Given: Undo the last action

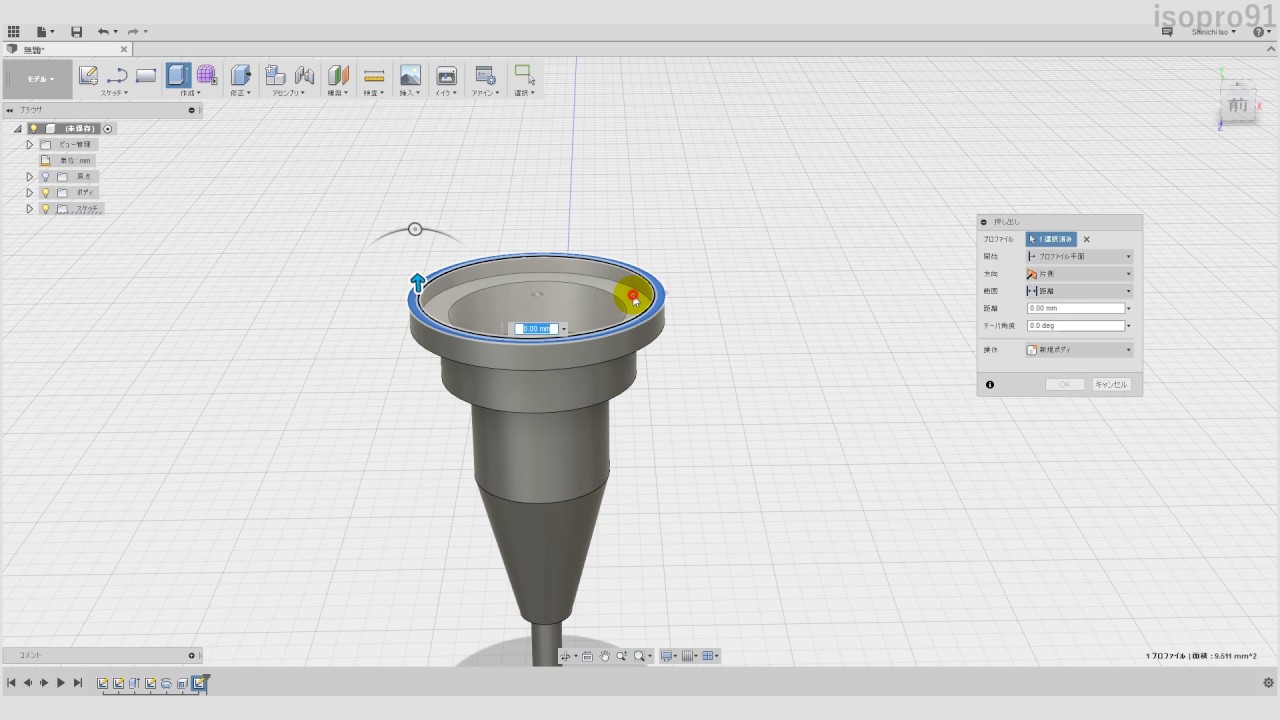Looking at the screenshot, I should click(x=103, y=32).
